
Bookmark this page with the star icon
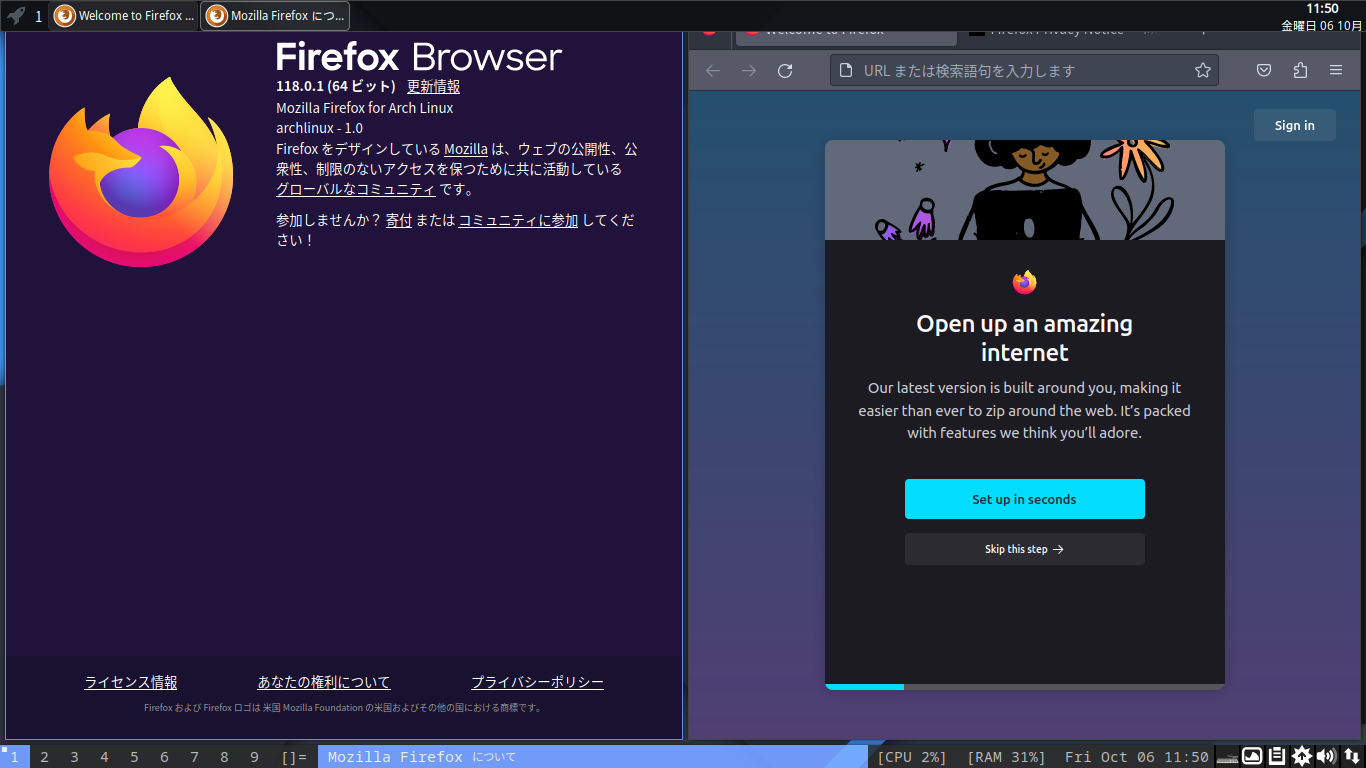(1203, 70)
